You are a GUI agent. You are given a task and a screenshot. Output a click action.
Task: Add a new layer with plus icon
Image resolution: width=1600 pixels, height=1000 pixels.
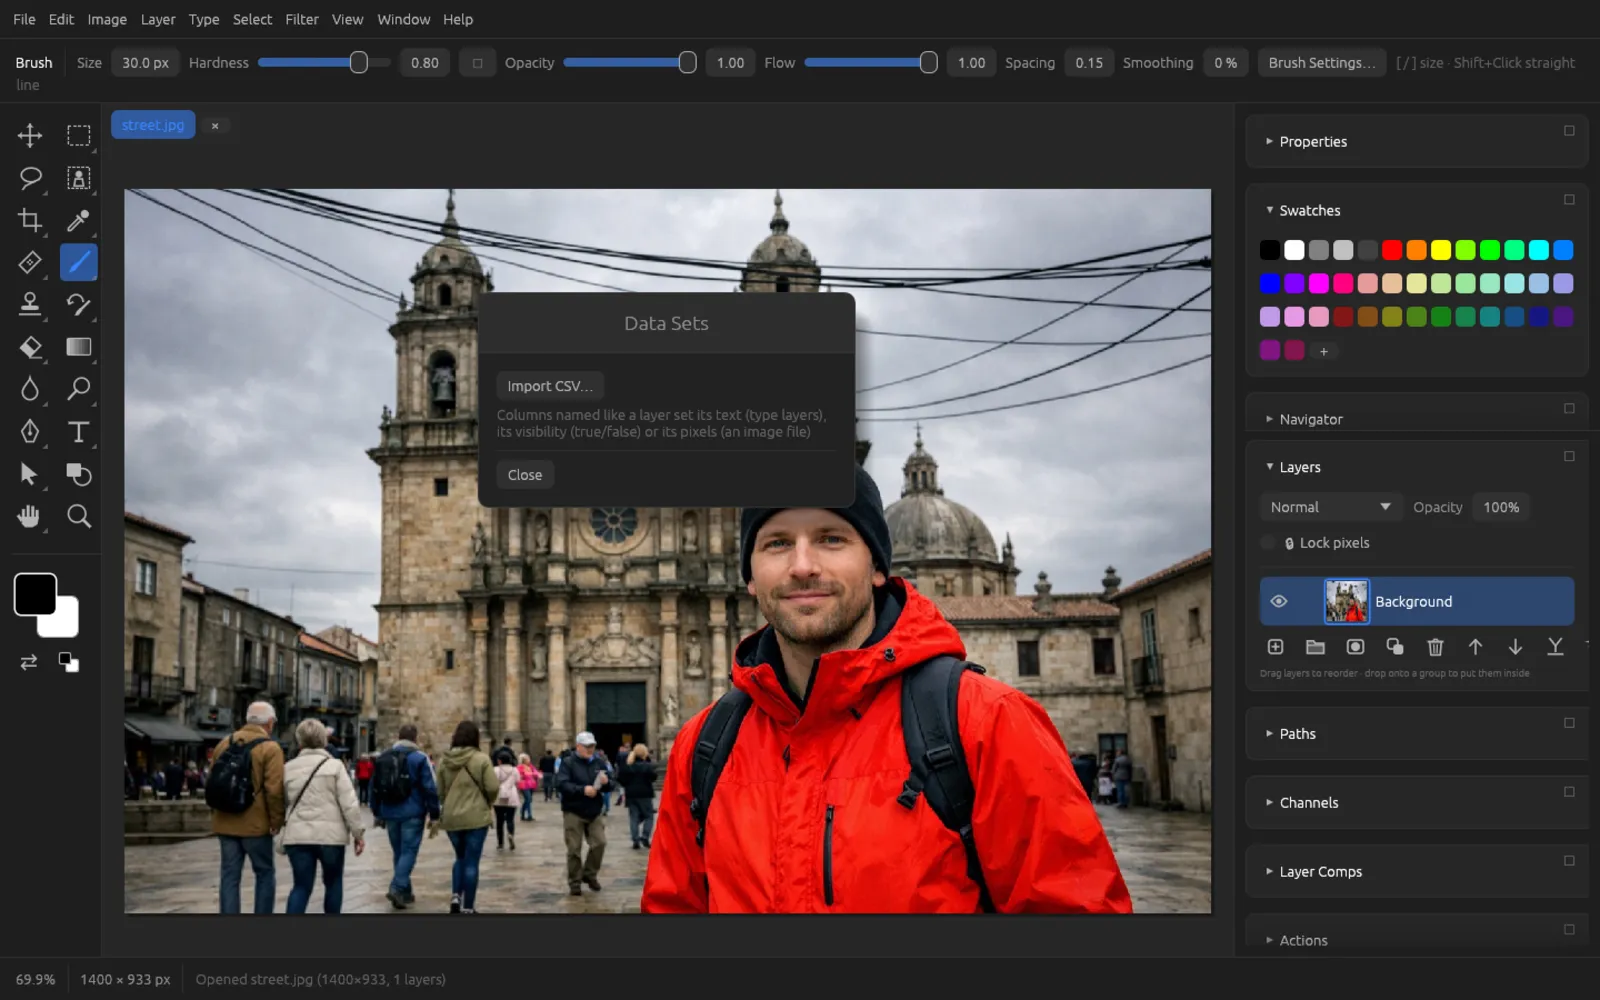[1275, 647]
